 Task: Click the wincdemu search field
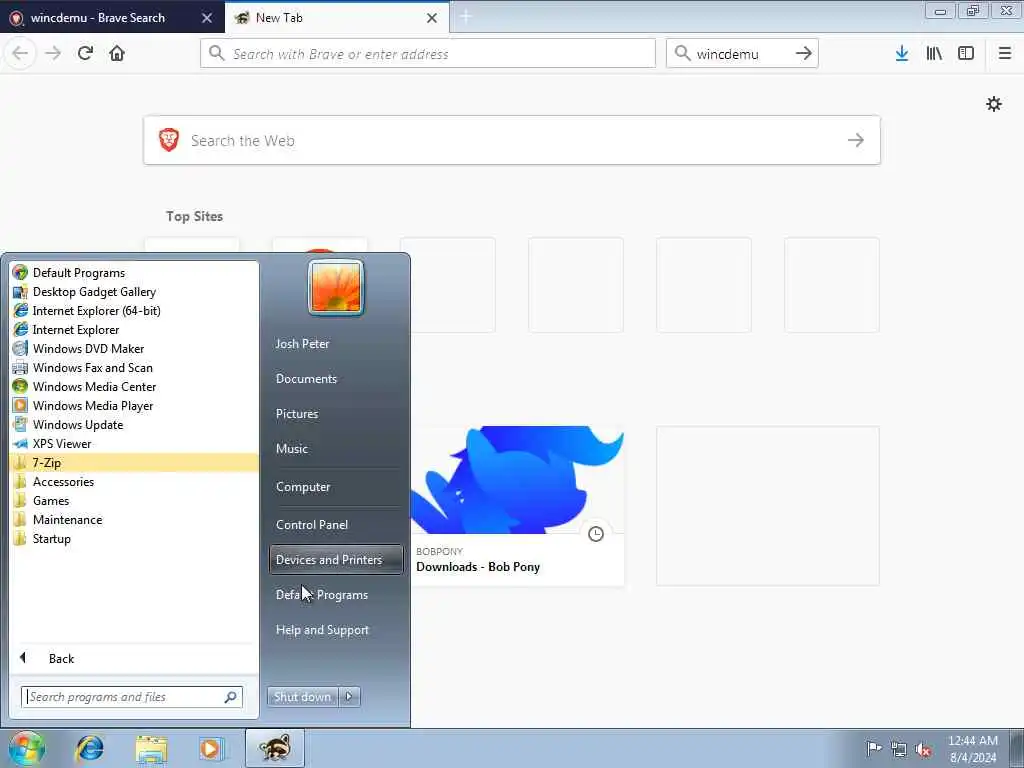742,54
